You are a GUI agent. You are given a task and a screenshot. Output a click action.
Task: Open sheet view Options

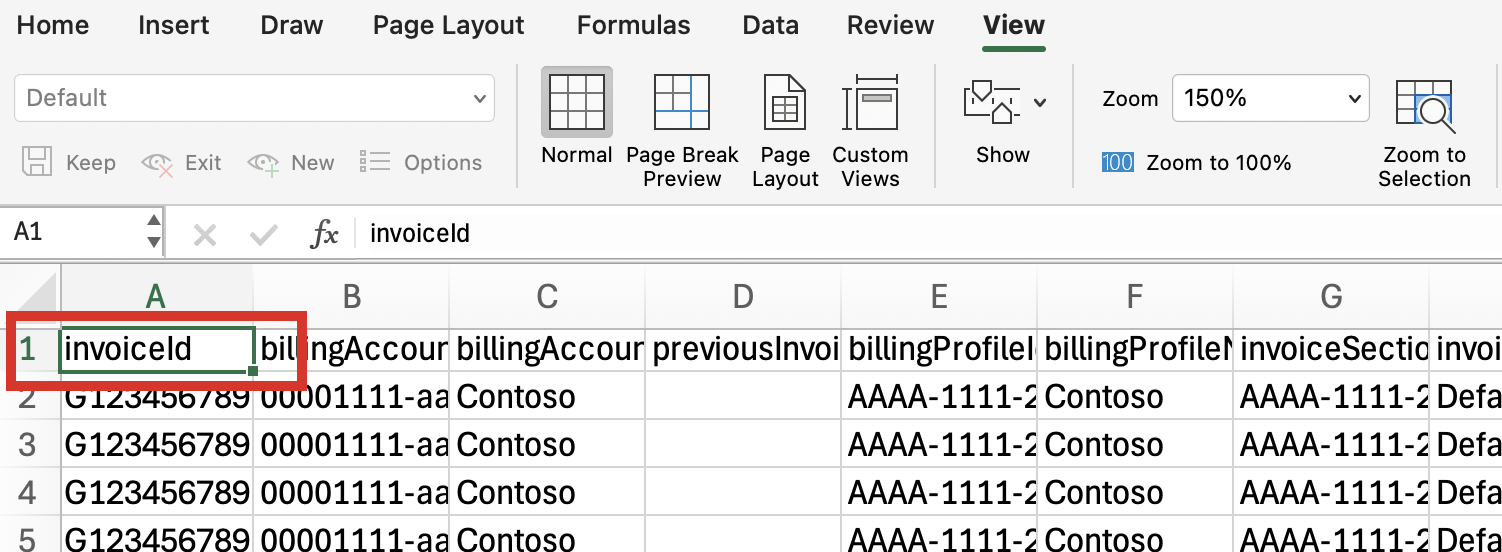tap(375, 163)
